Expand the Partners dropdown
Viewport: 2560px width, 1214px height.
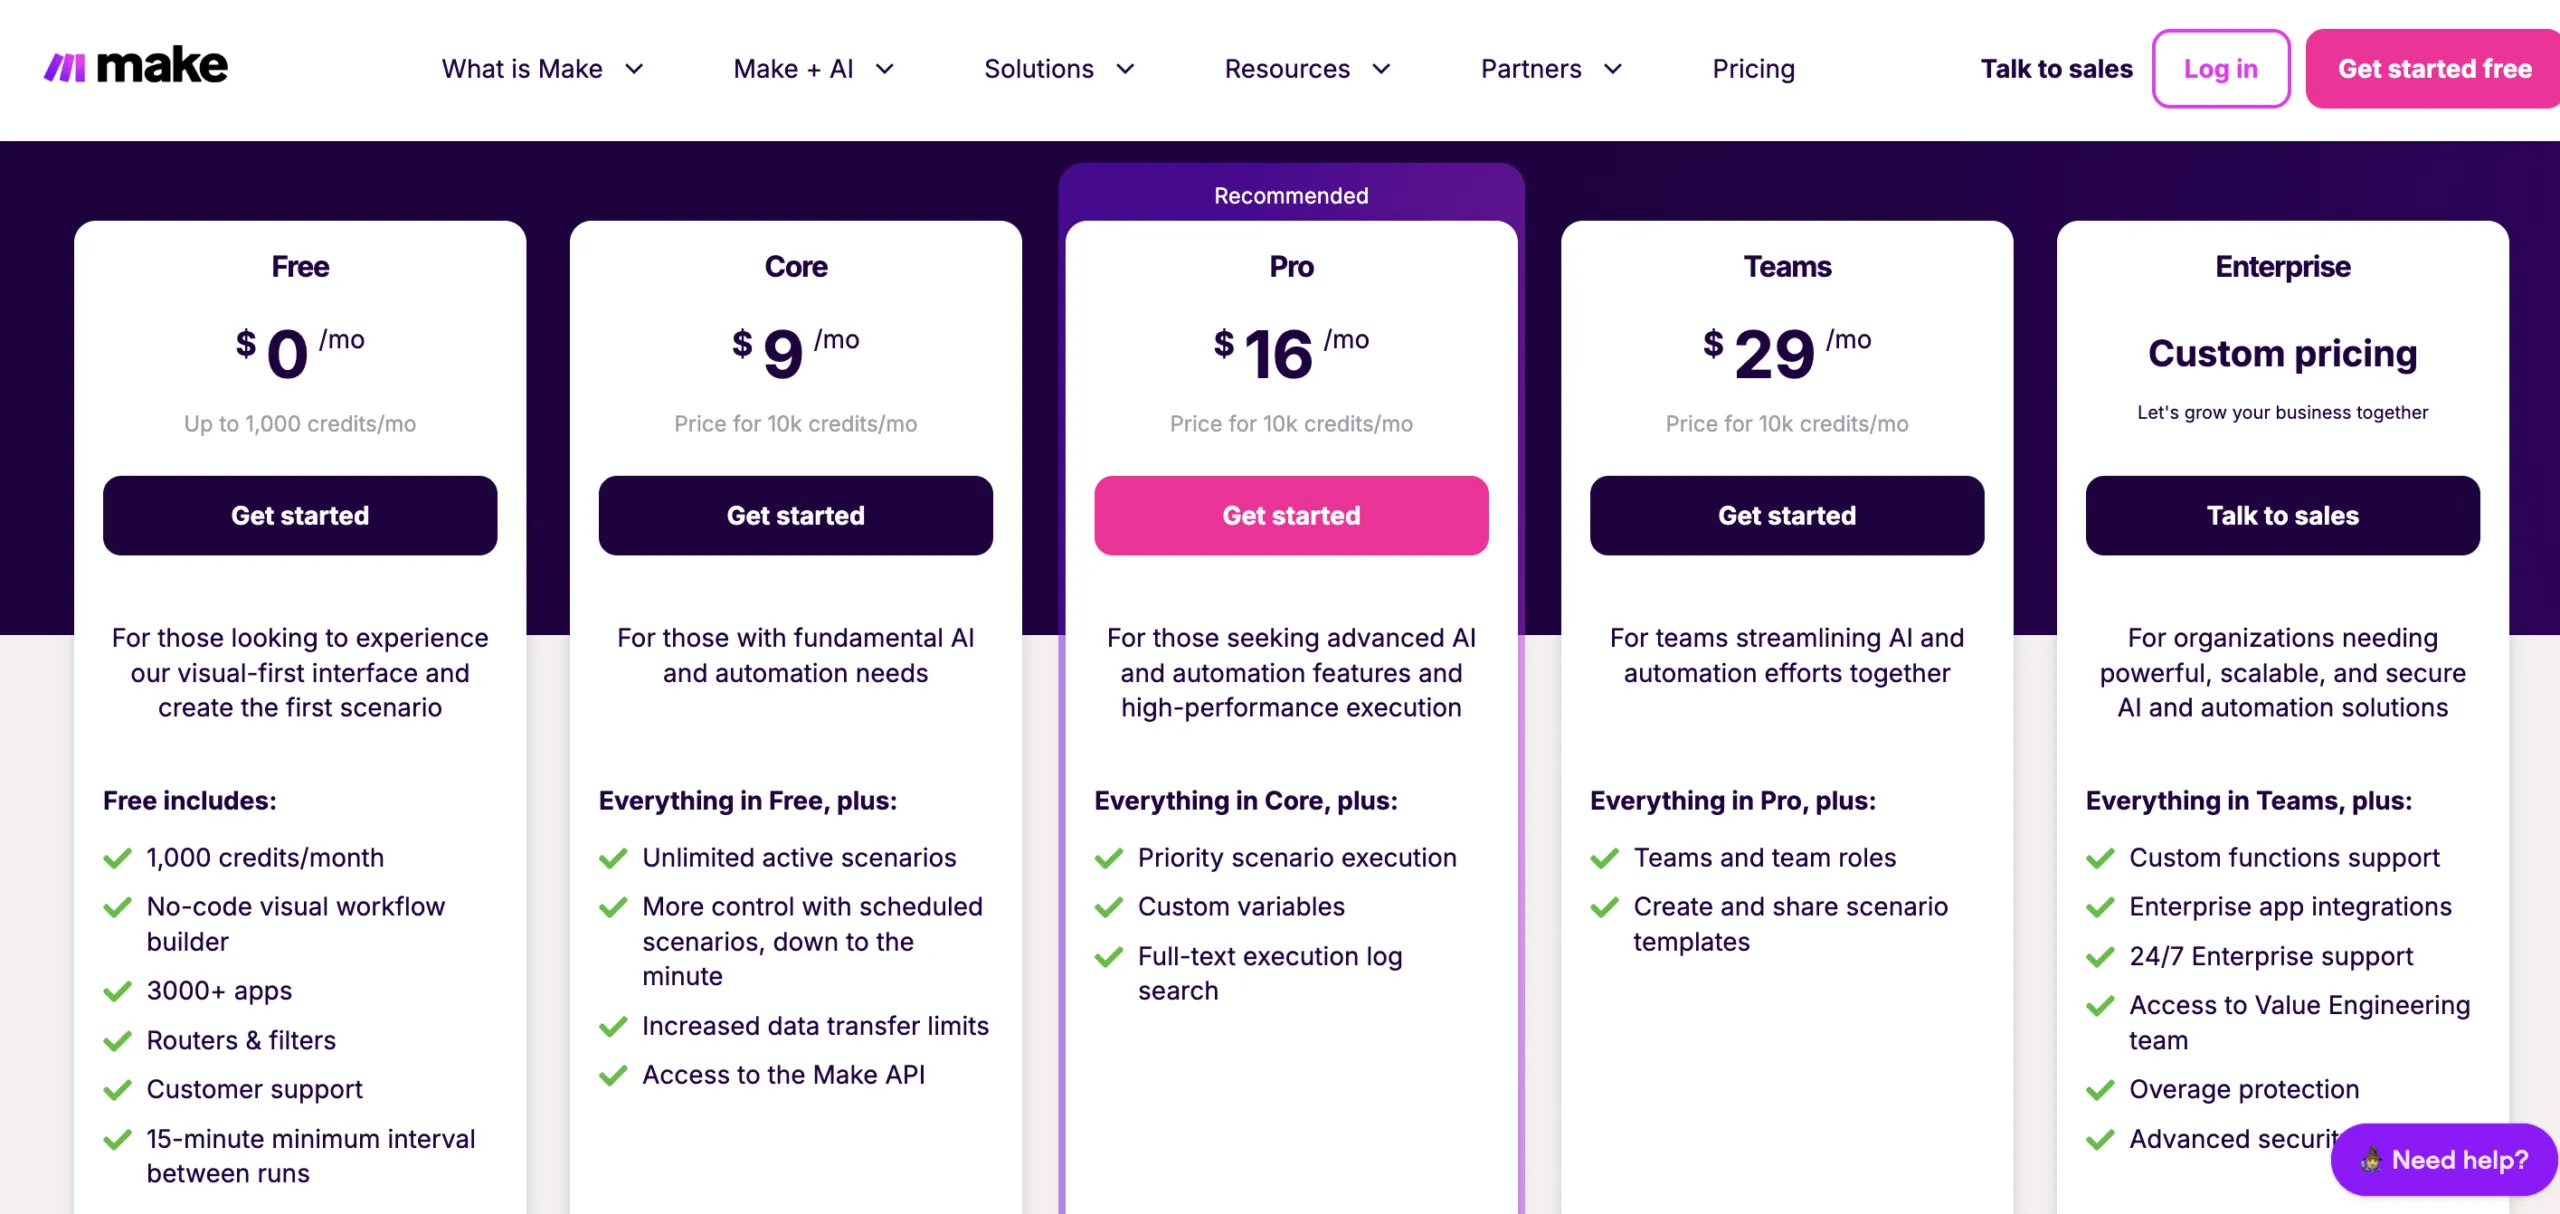(1549, 68)
